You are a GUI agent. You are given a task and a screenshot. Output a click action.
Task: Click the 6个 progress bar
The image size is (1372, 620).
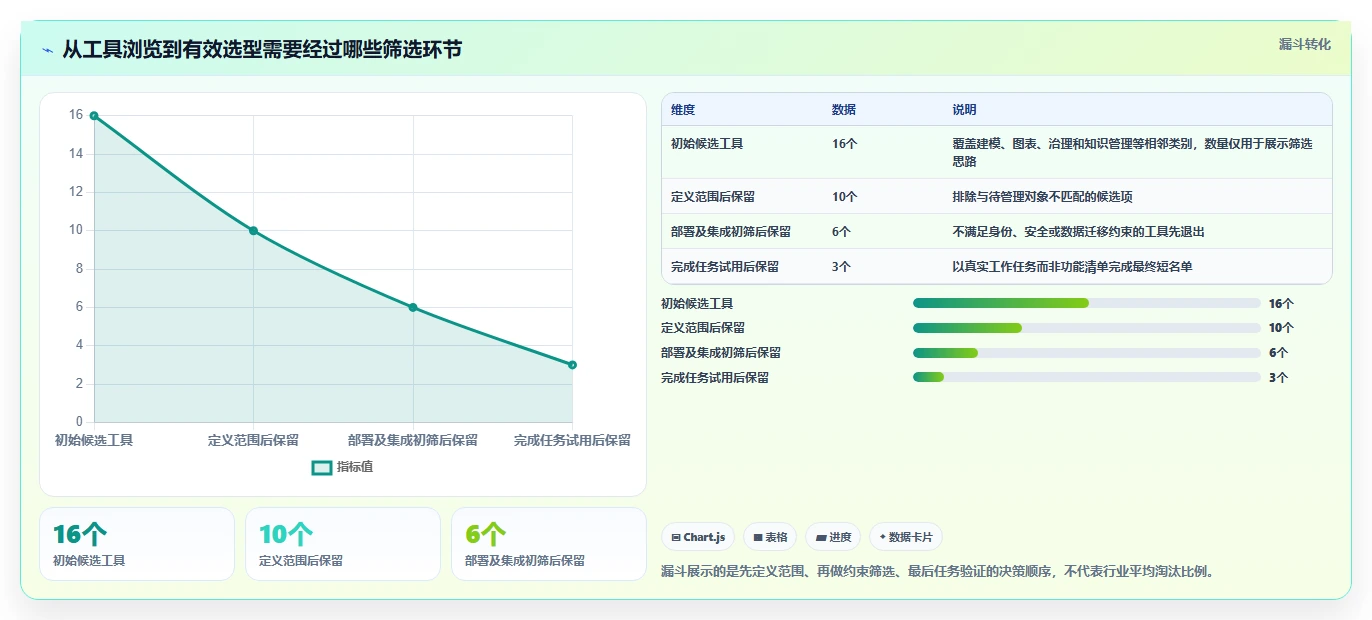tap(1087, 353)
